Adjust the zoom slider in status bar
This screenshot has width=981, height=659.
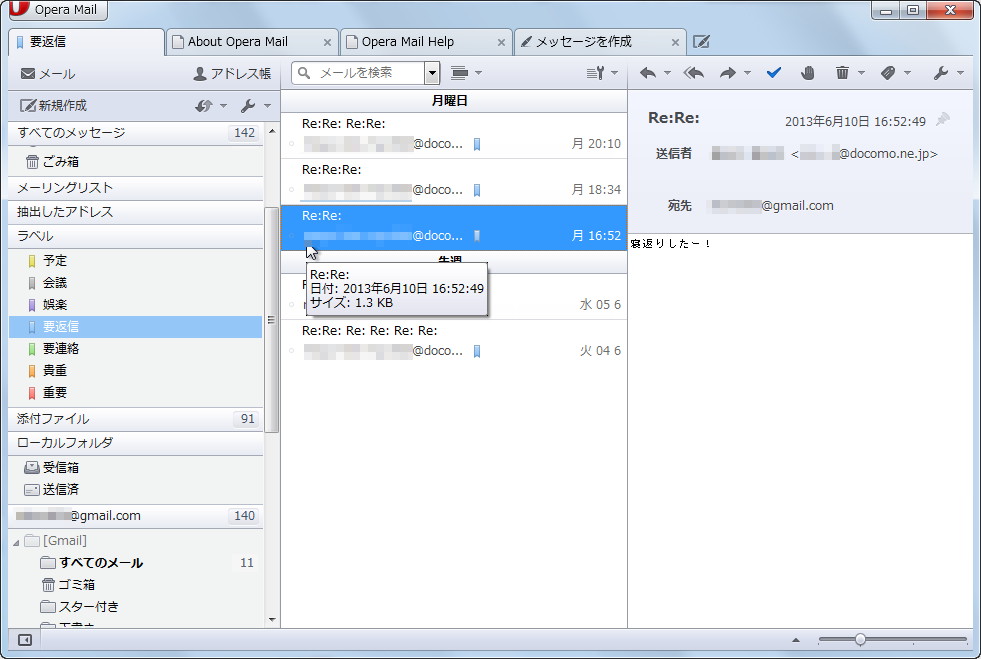860,639
